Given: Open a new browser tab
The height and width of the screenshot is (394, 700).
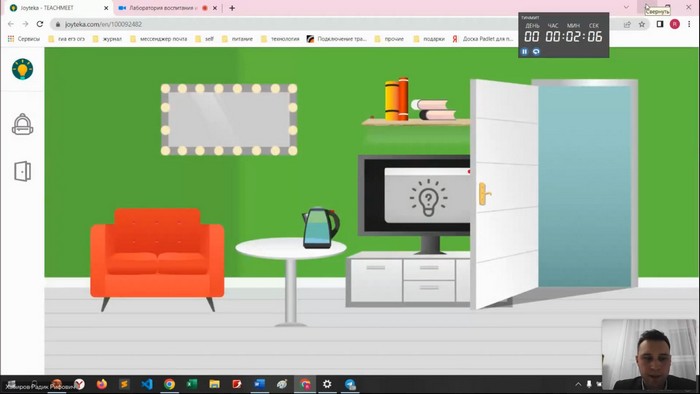Looking at the screenshot, I should [232, 8].
